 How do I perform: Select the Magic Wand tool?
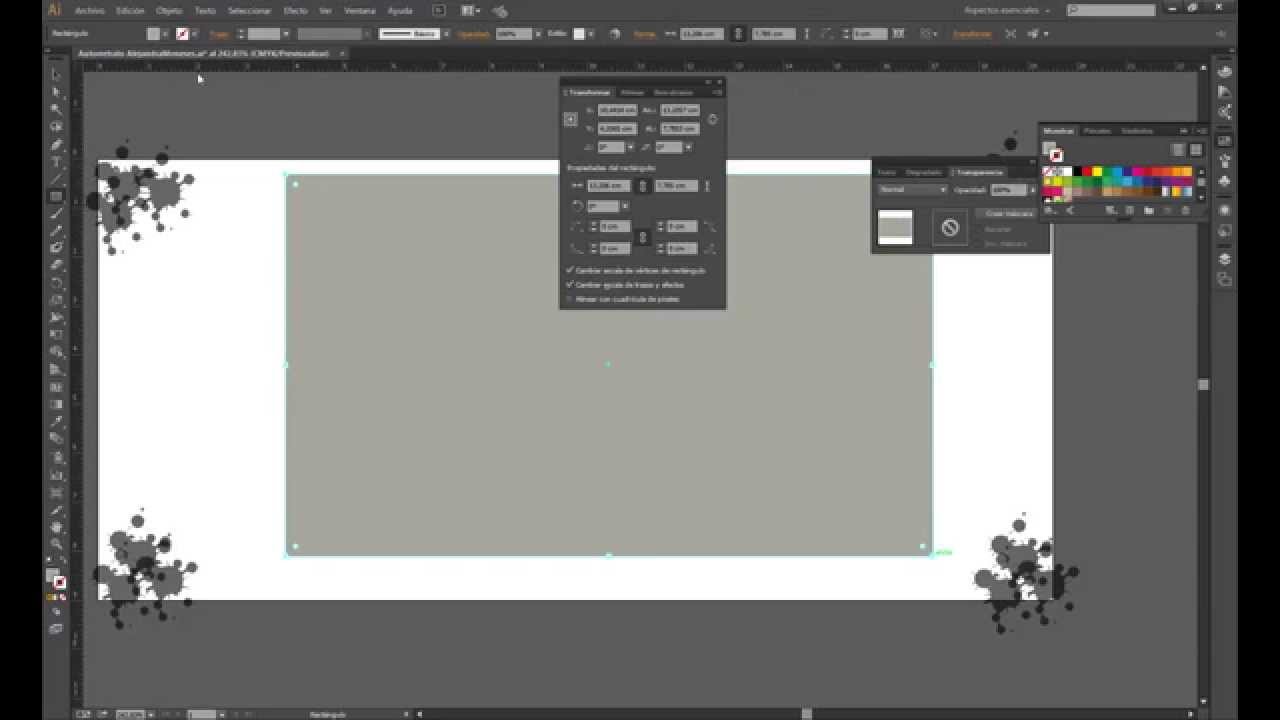[x=56, y=109]
